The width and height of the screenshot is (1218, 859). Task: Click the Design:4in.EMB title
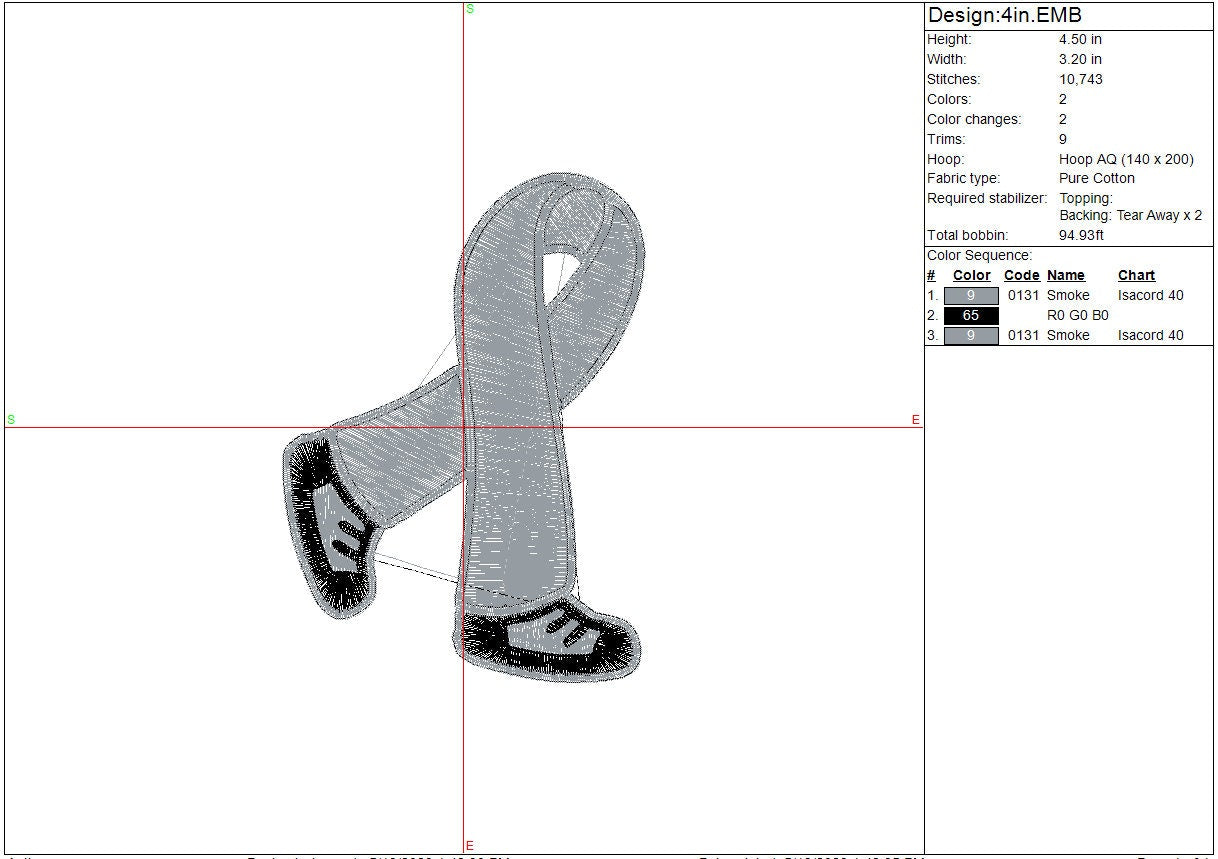(1004, 16)
